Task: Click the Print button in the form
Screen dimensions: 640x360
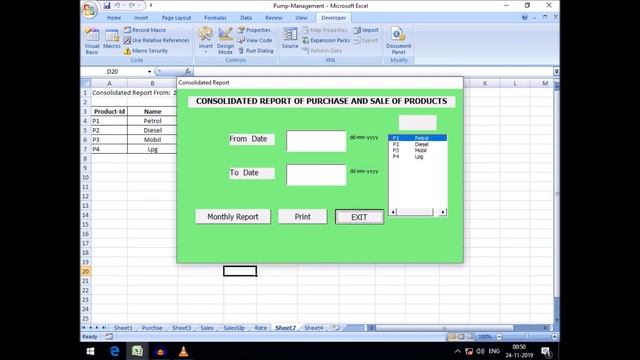Action: click(302, 217)
